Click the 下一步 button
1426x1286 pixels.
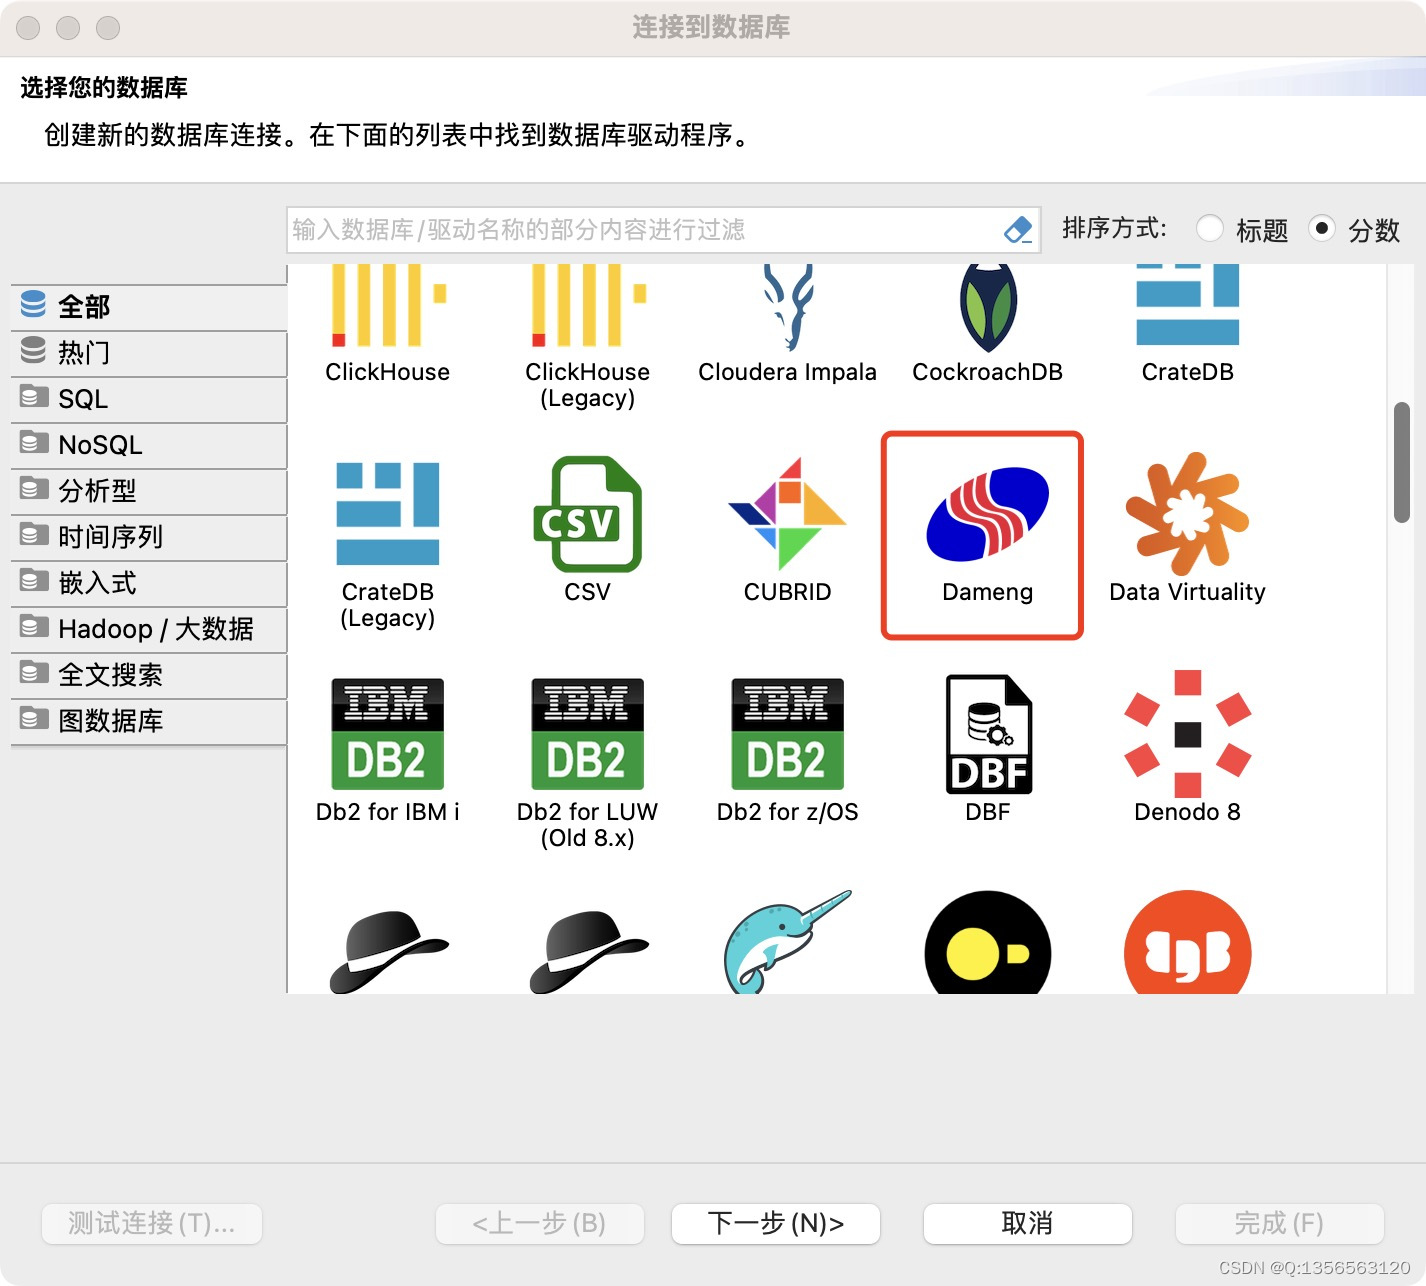click(x=775, y=1223)
